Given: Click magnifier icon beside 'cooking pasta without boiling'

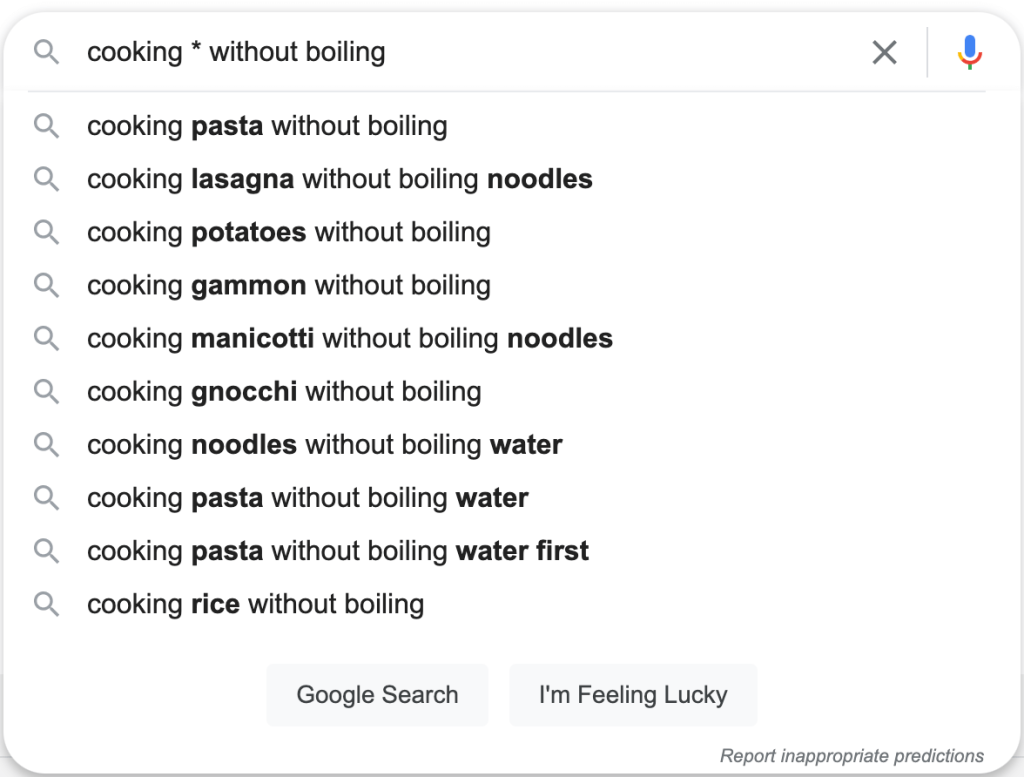Looking at the screenshot, I should pos(46,125).
